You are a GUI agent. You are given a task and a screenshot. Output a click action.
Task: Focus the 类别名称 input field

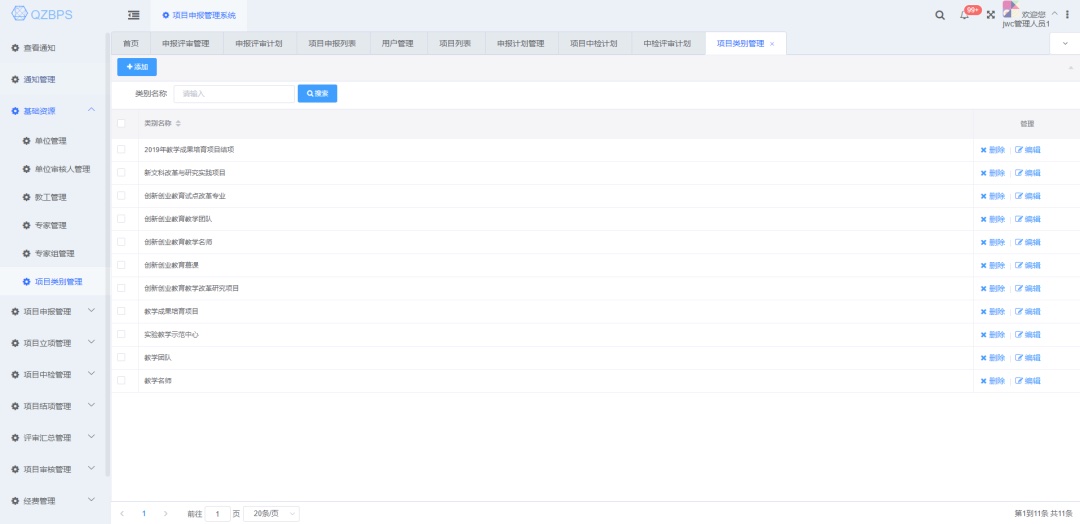tap(233, 94)
